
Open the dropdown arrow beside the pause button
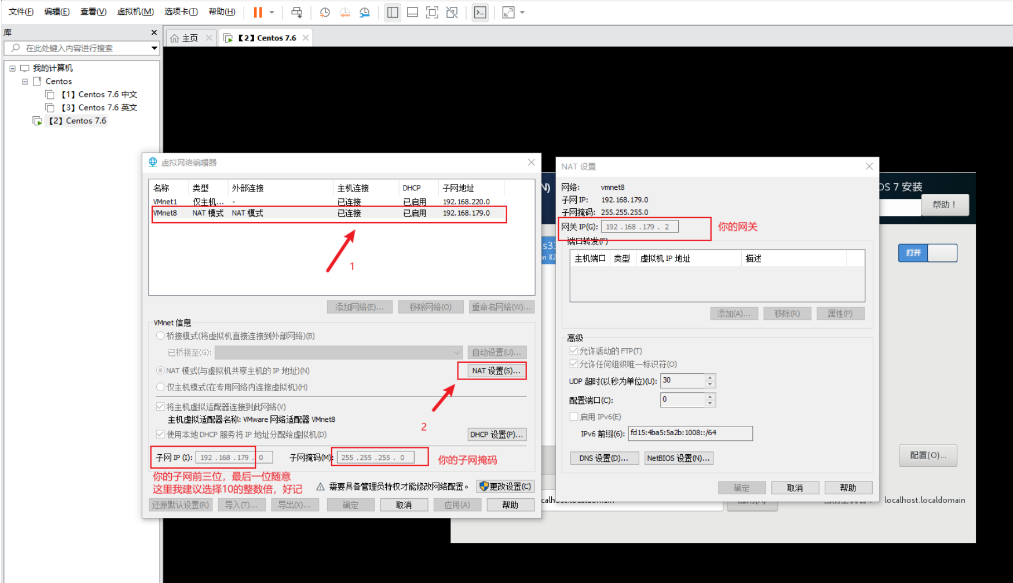[271, 12]
